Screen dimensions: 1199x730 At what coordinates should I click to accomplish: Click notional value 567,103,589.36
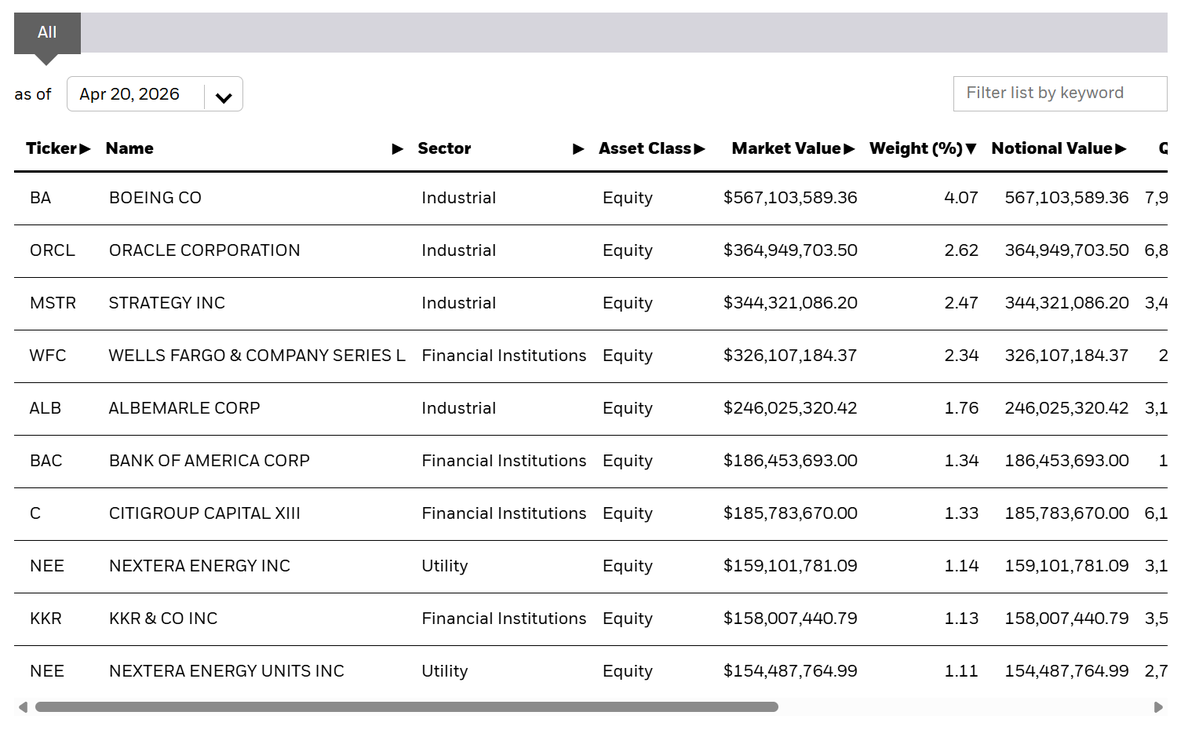(1067, 198)
